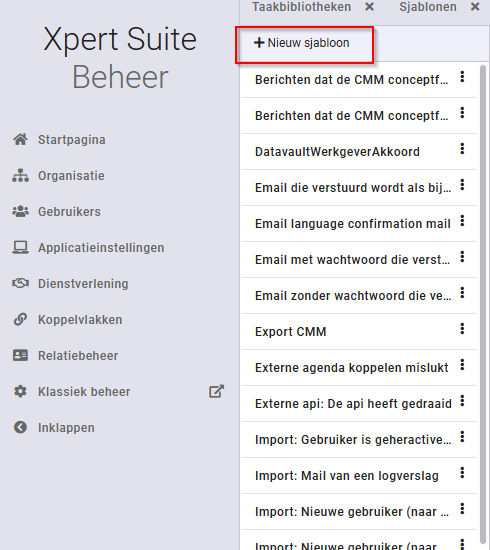The height and width of the screenshot is (550, 490).
Task: Click the Relatiebeheer contact card icon
Action: [x=20, y=355]
